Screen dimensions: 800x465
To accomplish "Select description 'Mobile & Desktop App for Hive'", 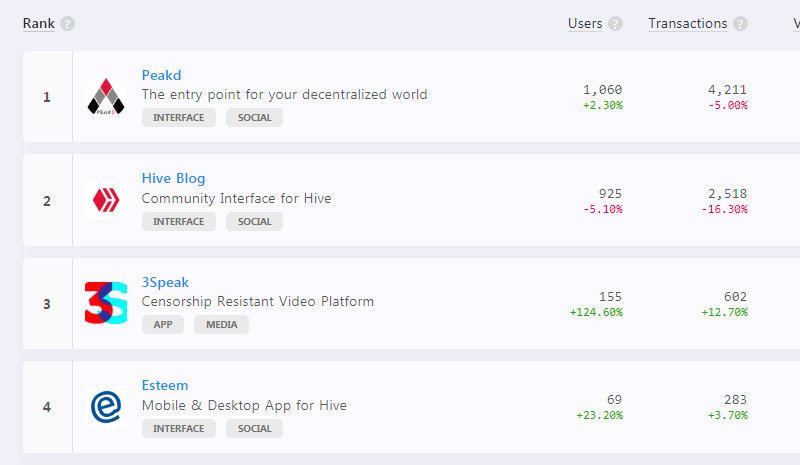I will 244,405.
